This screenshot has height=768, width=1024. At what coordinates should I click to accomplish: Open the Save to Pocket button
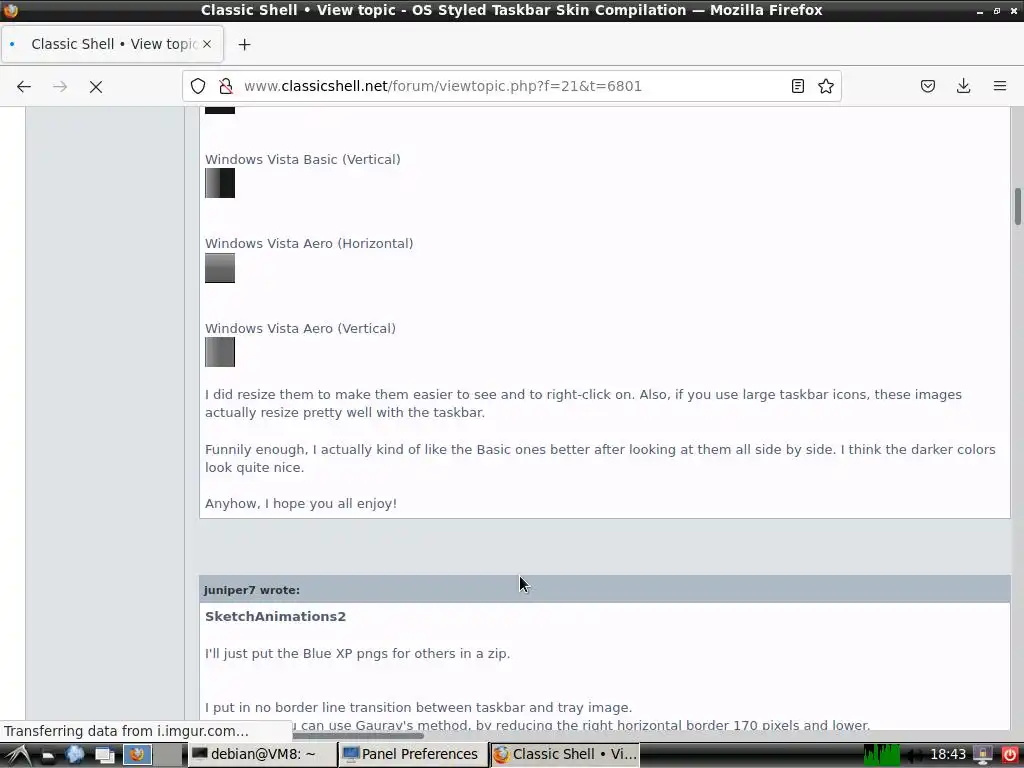pyautogui.click(x=928, y=86)
